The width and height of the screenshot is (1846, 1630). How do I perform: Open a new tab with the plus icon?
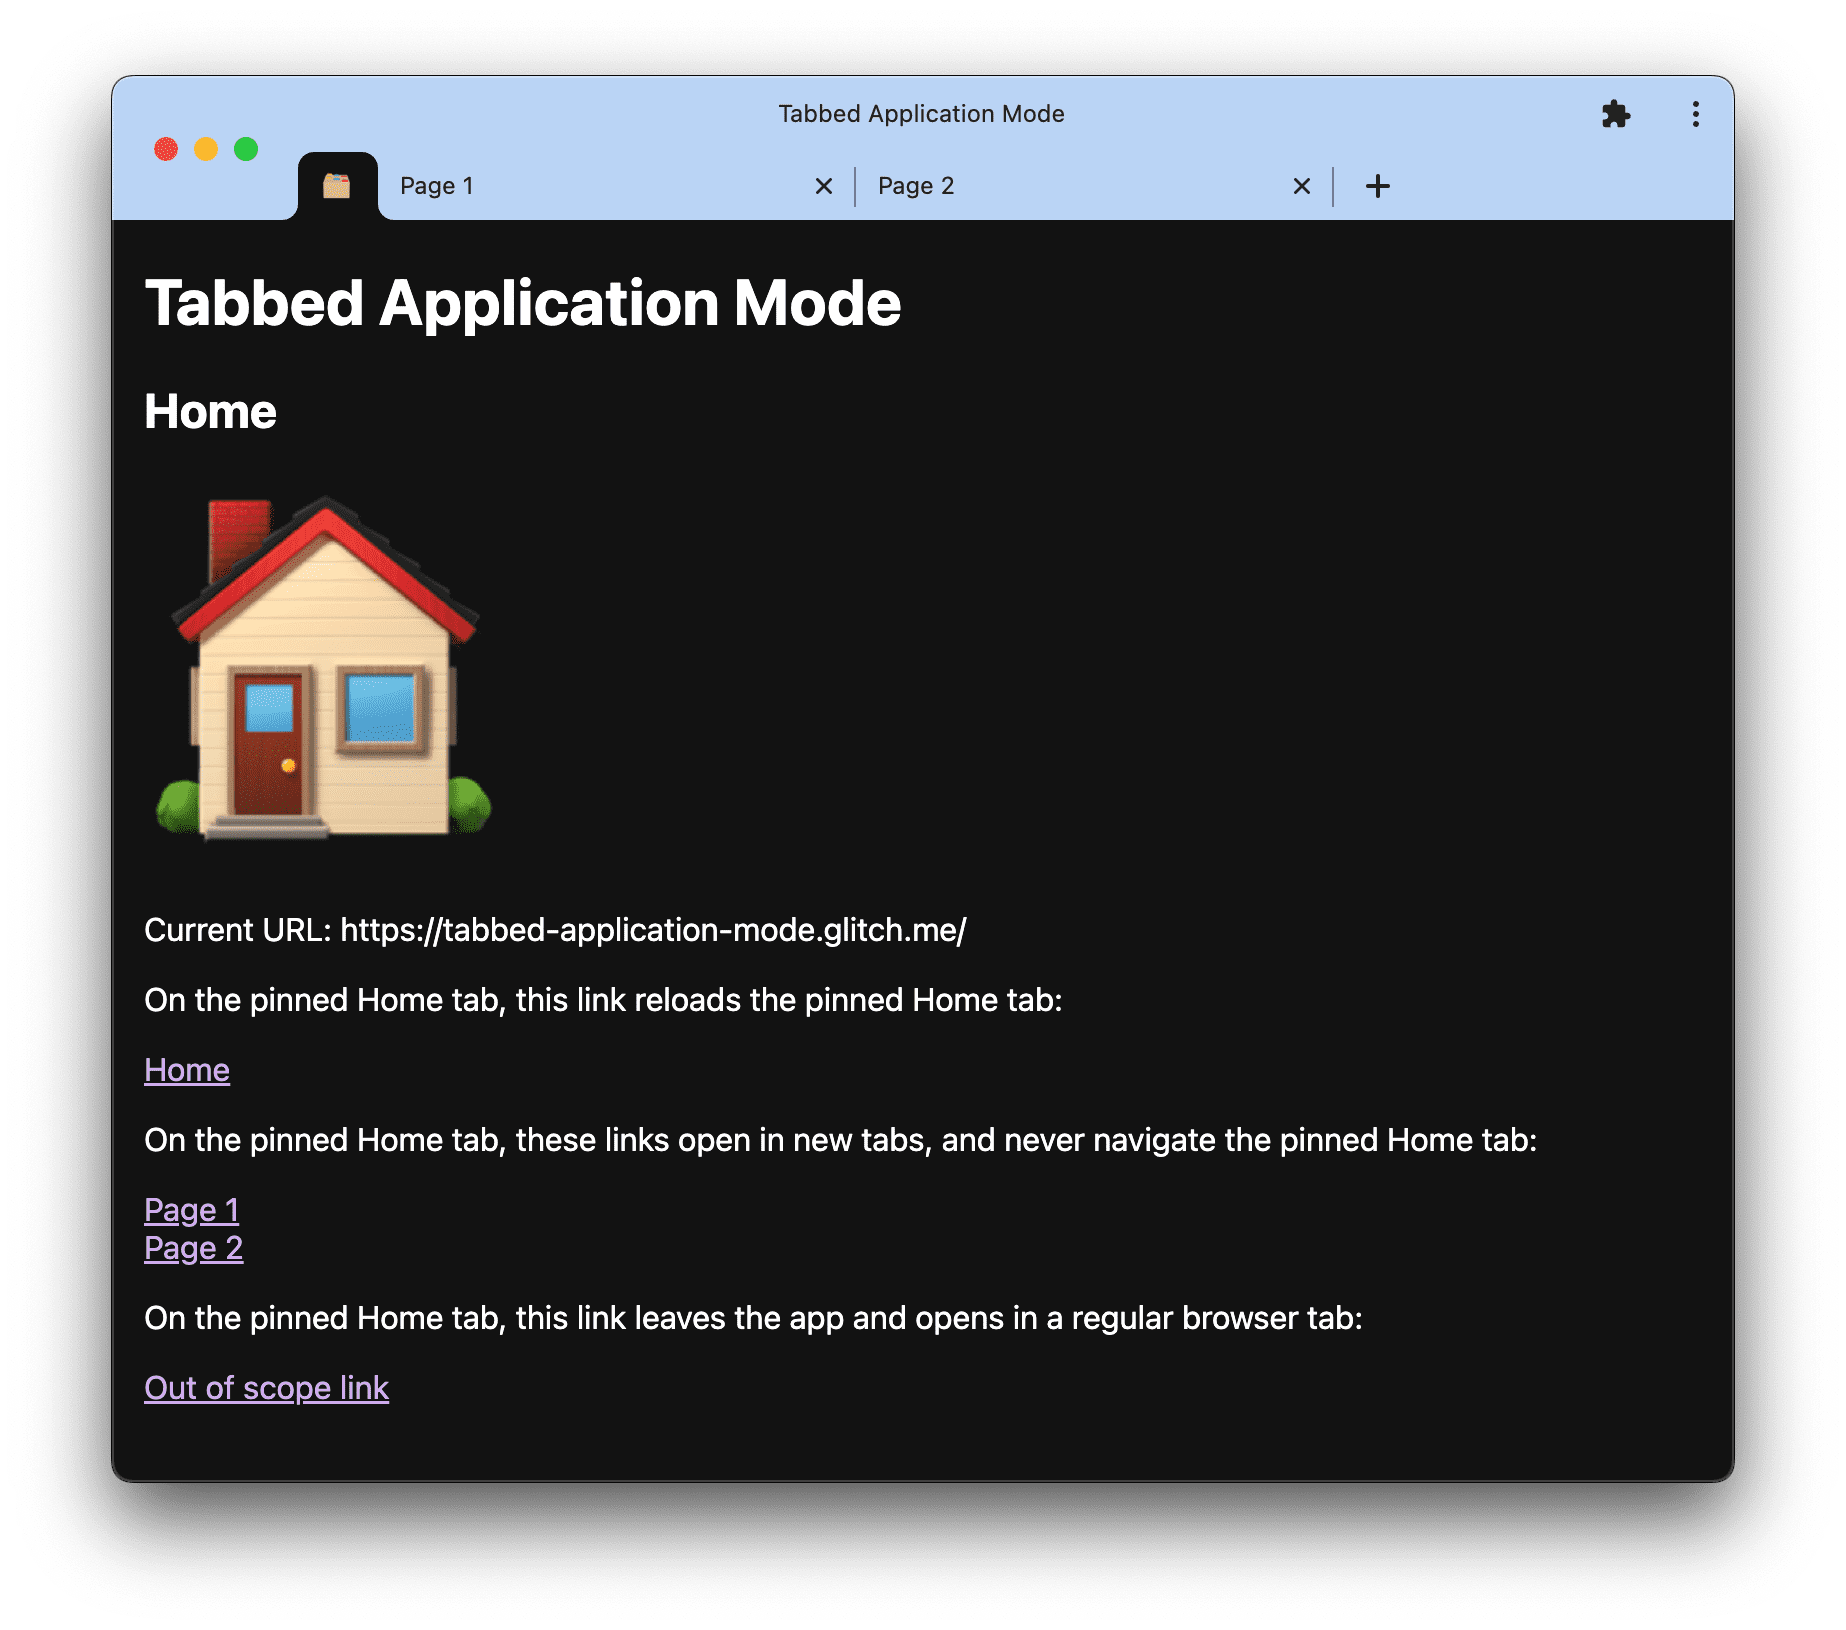[1377, 185]
